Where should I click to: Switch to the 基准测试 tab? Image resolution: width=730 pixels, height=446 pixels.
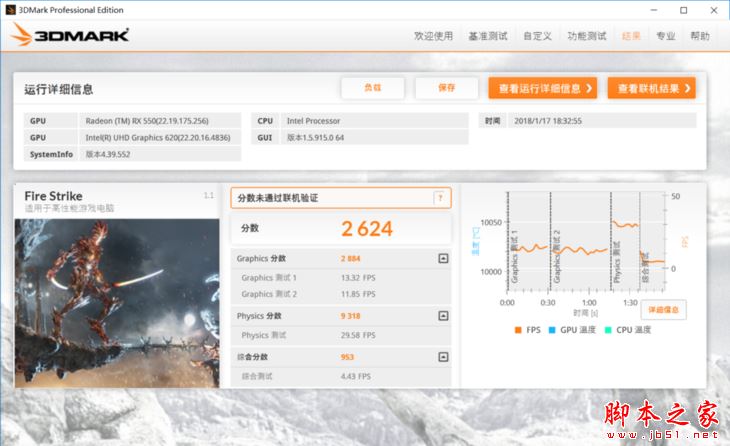pos(488,36)
